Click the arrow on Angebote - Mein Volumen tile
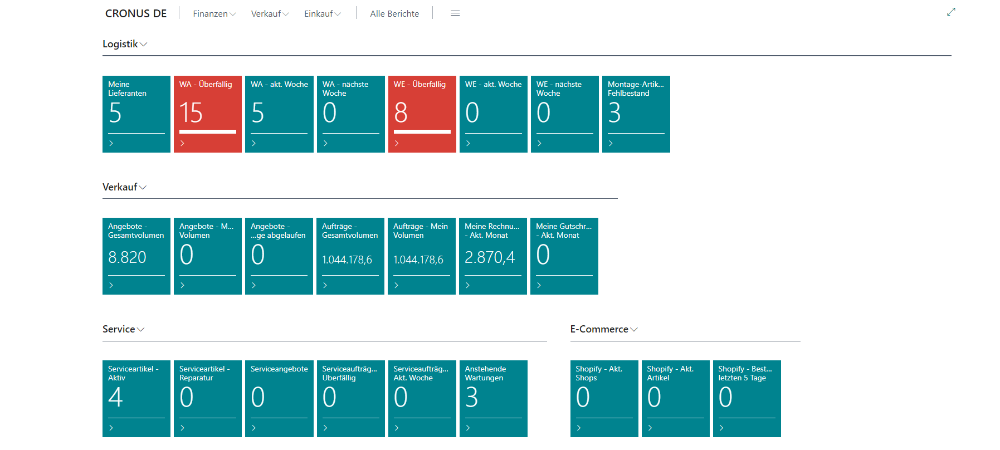The image size is (1000, 450). (182, 286)
